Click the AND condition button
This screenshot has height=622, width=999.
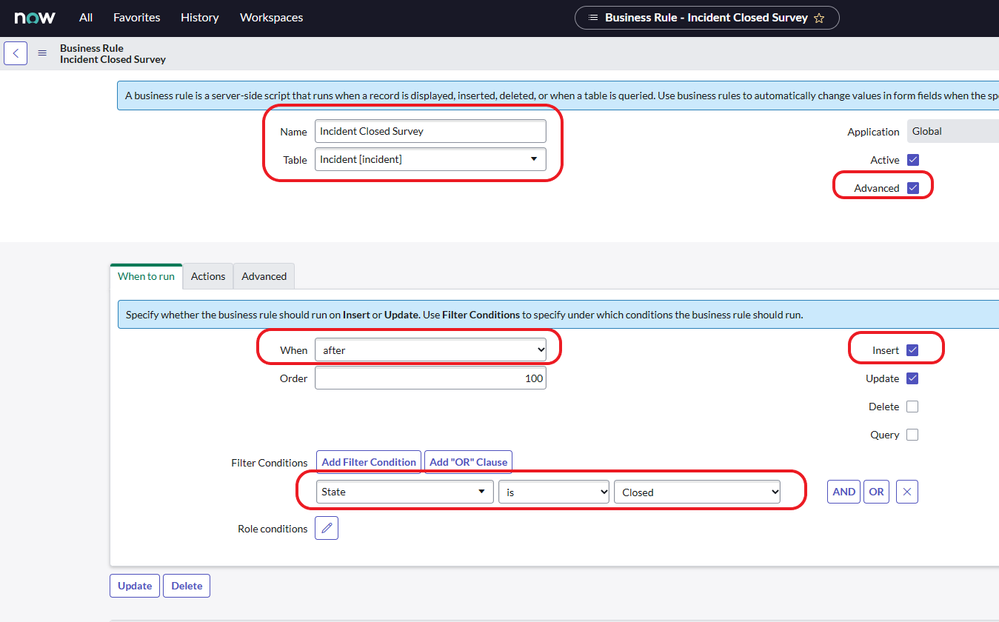(844, 492)
